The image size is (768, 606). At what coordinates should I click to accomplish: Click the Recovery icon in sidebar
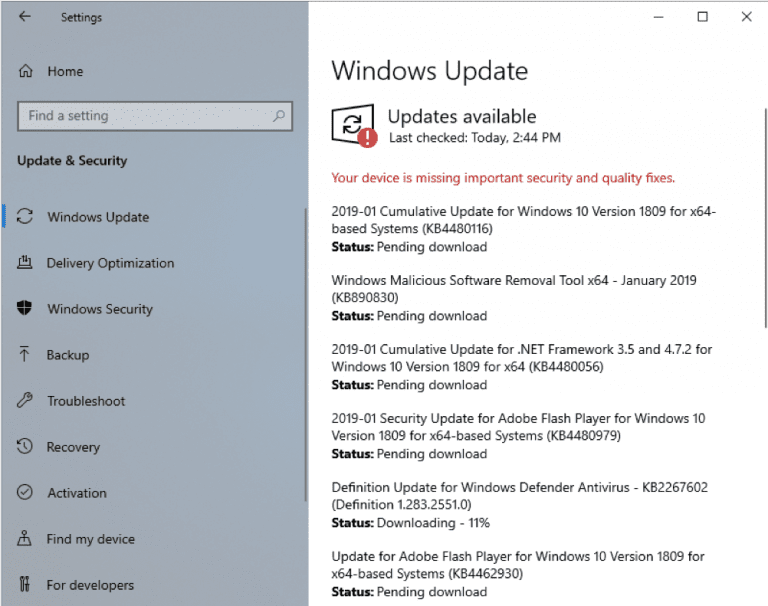tap(26, 447)
